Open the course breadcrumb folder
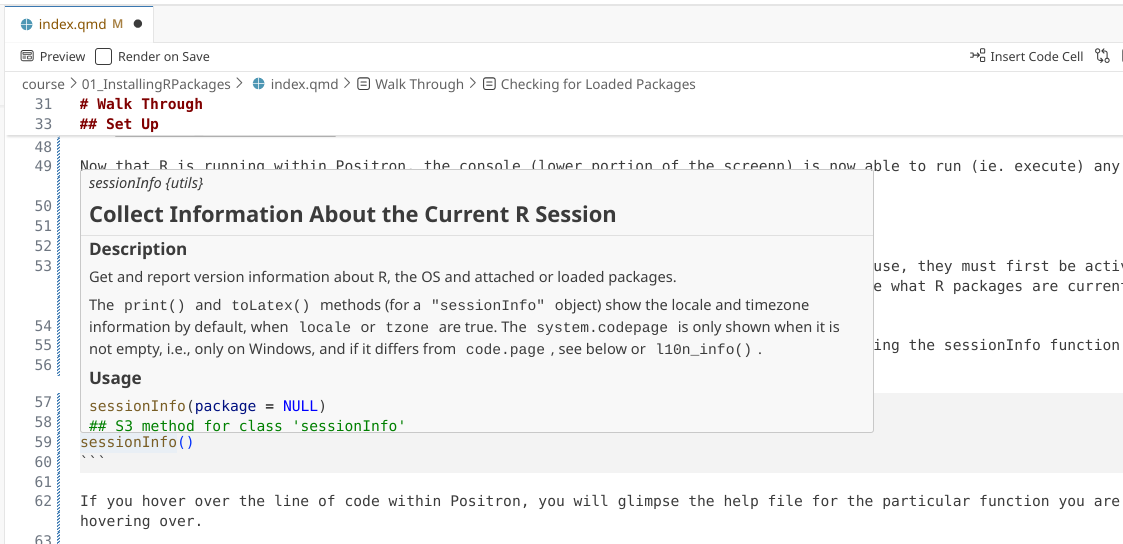This screenshot has width=1123, height=544. pyautogui.click(x=43, y=84)
